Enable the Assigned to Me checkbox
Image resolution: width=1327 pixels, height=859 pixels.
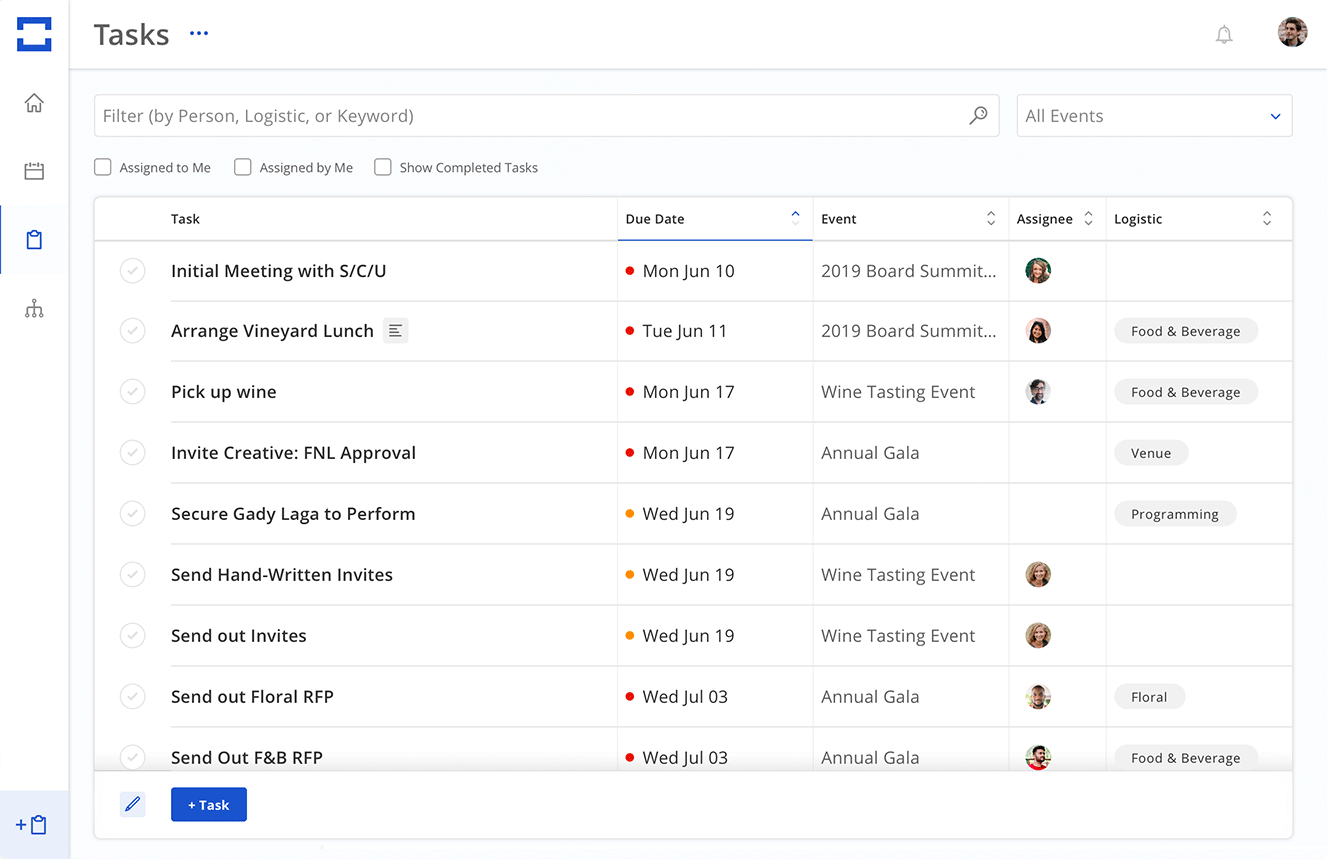pyautogui.click(x=102, y=167)
